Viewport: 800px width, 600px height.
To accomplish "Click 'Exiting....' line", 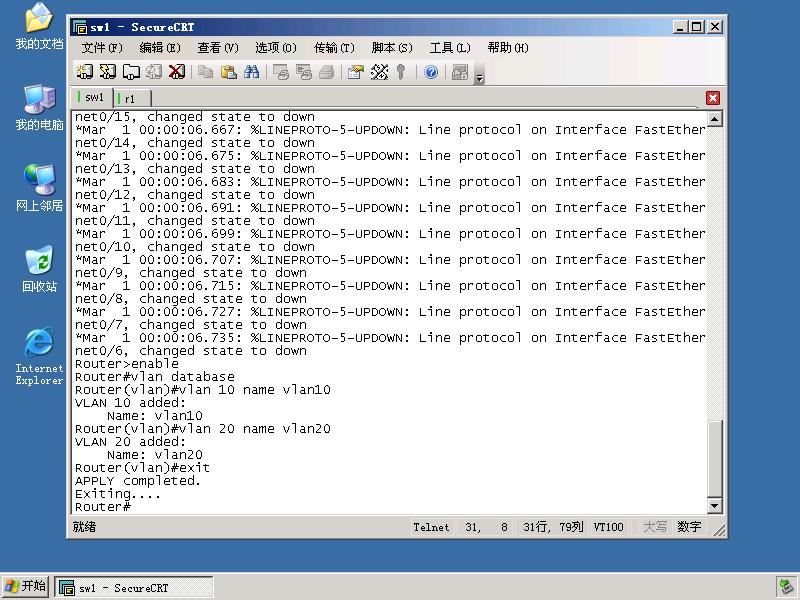I will (x=117, y=494).
